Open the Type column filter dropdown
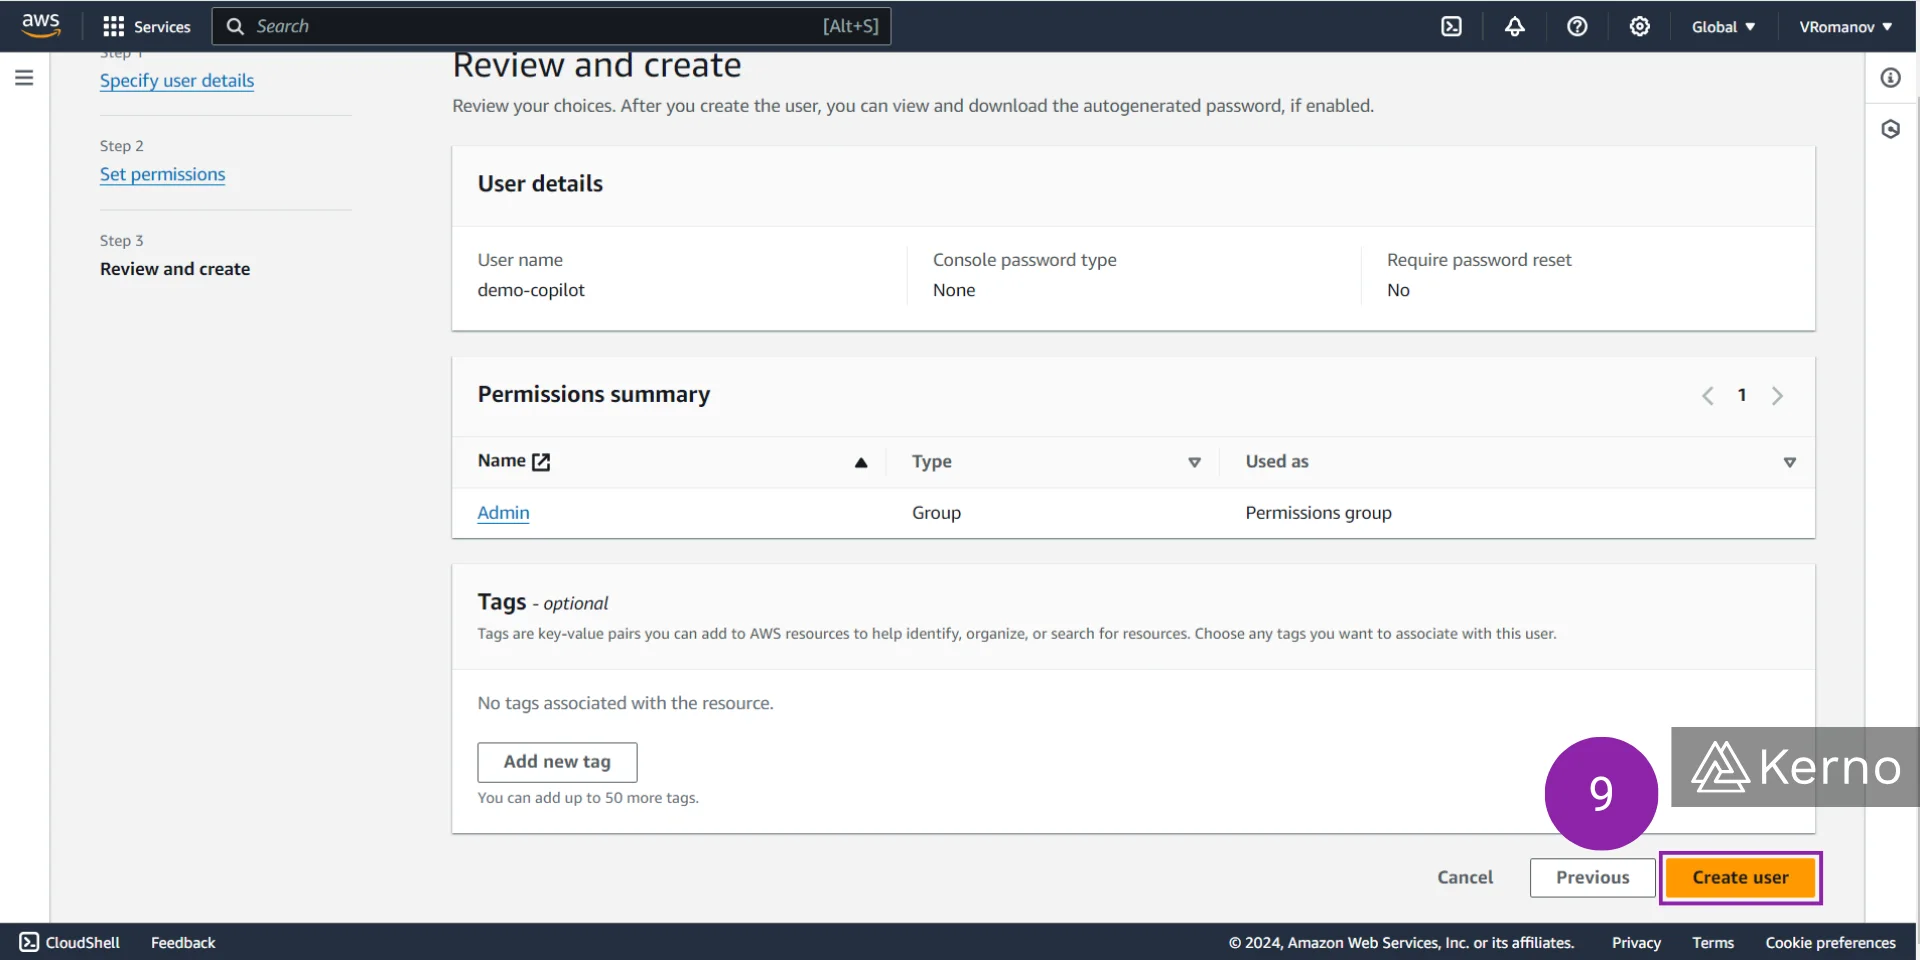1920x960 pixels. coord(1194,462)
